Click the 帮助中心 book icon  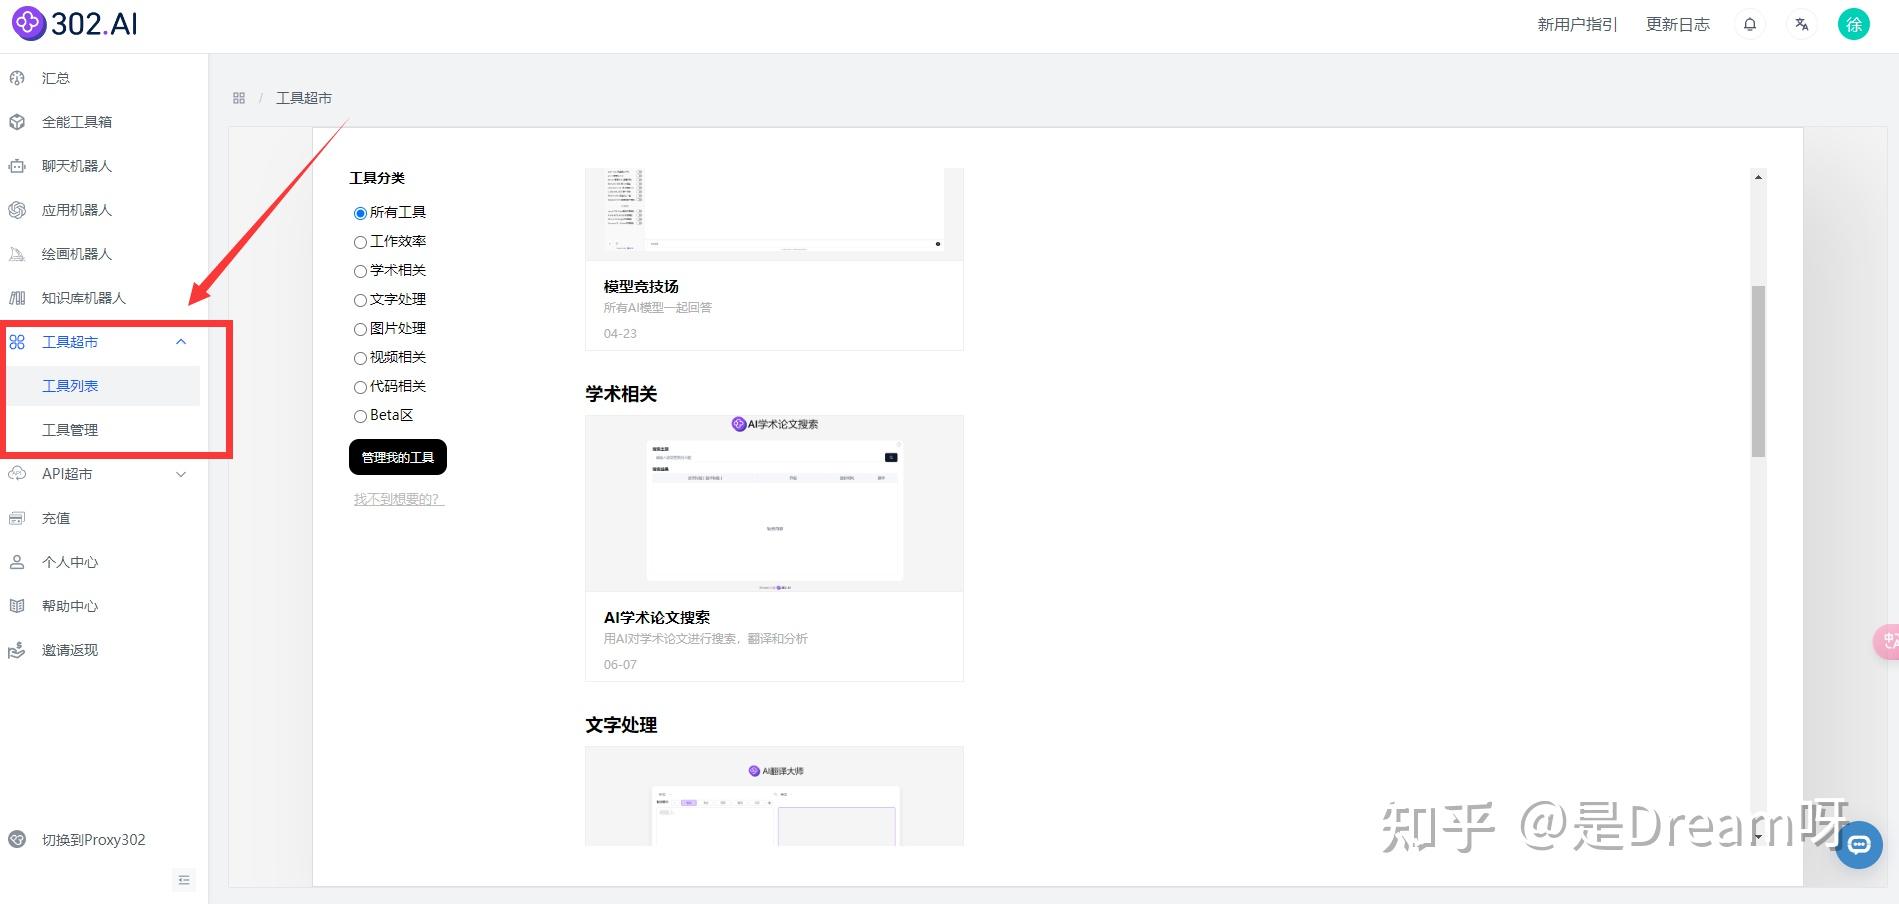point(17,606)
